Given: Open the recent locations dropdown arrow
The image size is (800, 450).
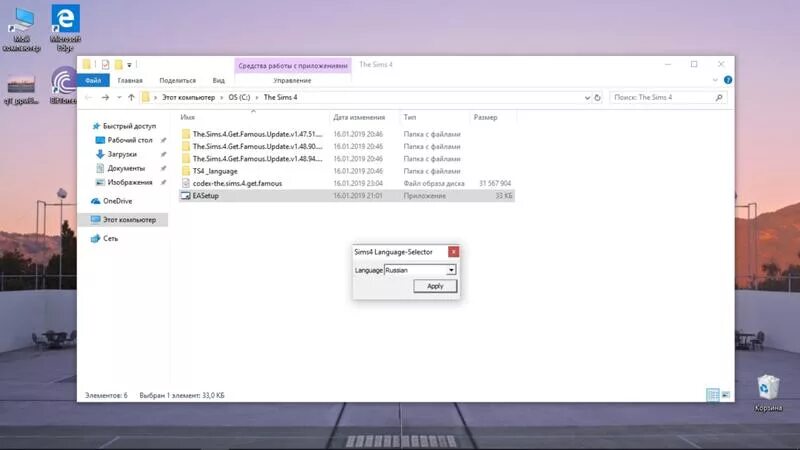Looking at the screenshot, I should [119, 97].
